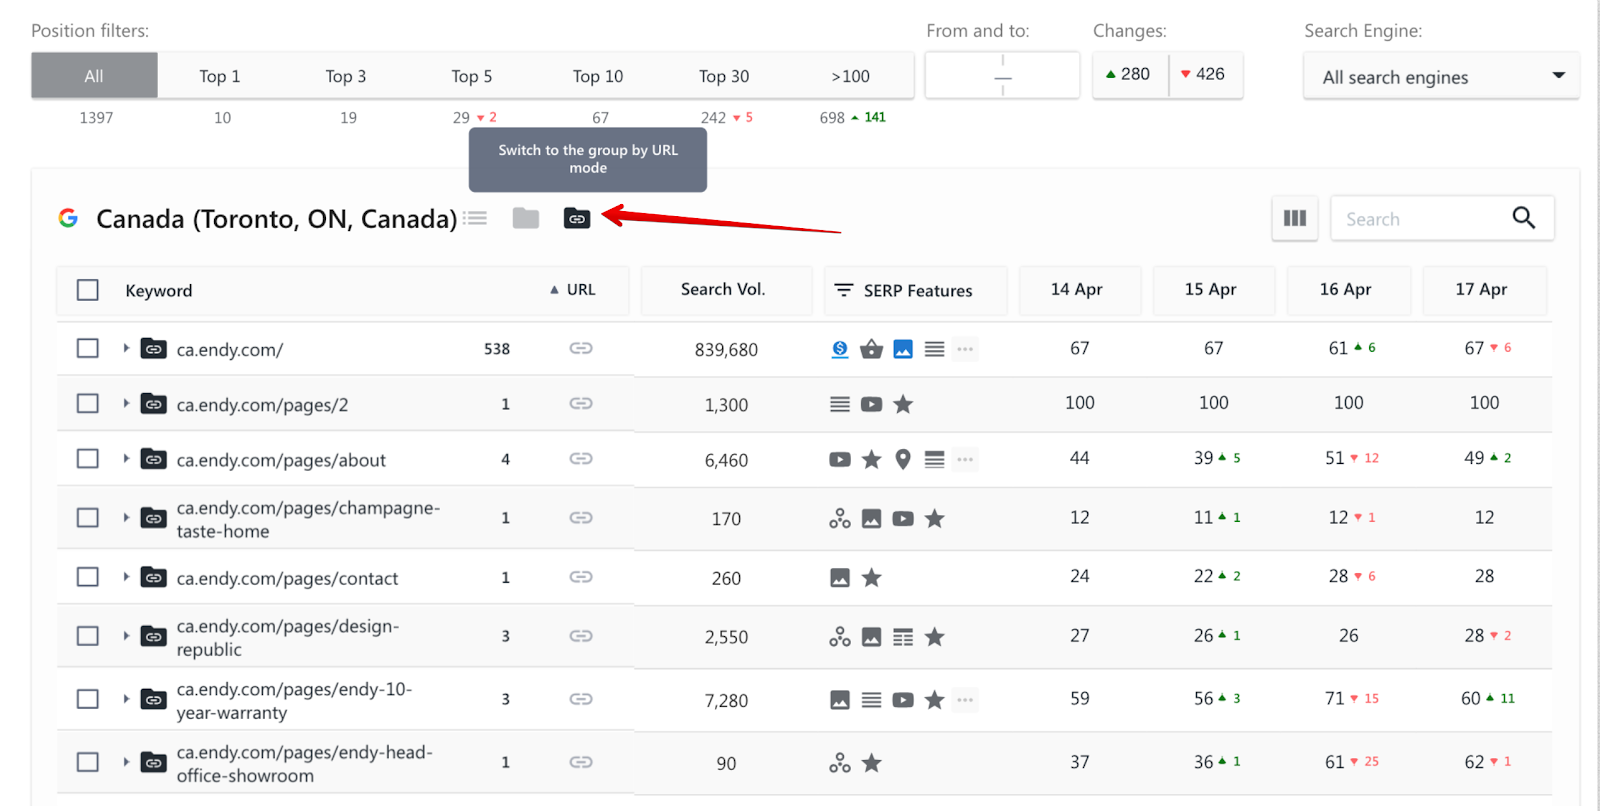The height and width of the screenshot is (811, 1600).
Task: Click the SERP Features filter icon
Action: tap(844, 290)
